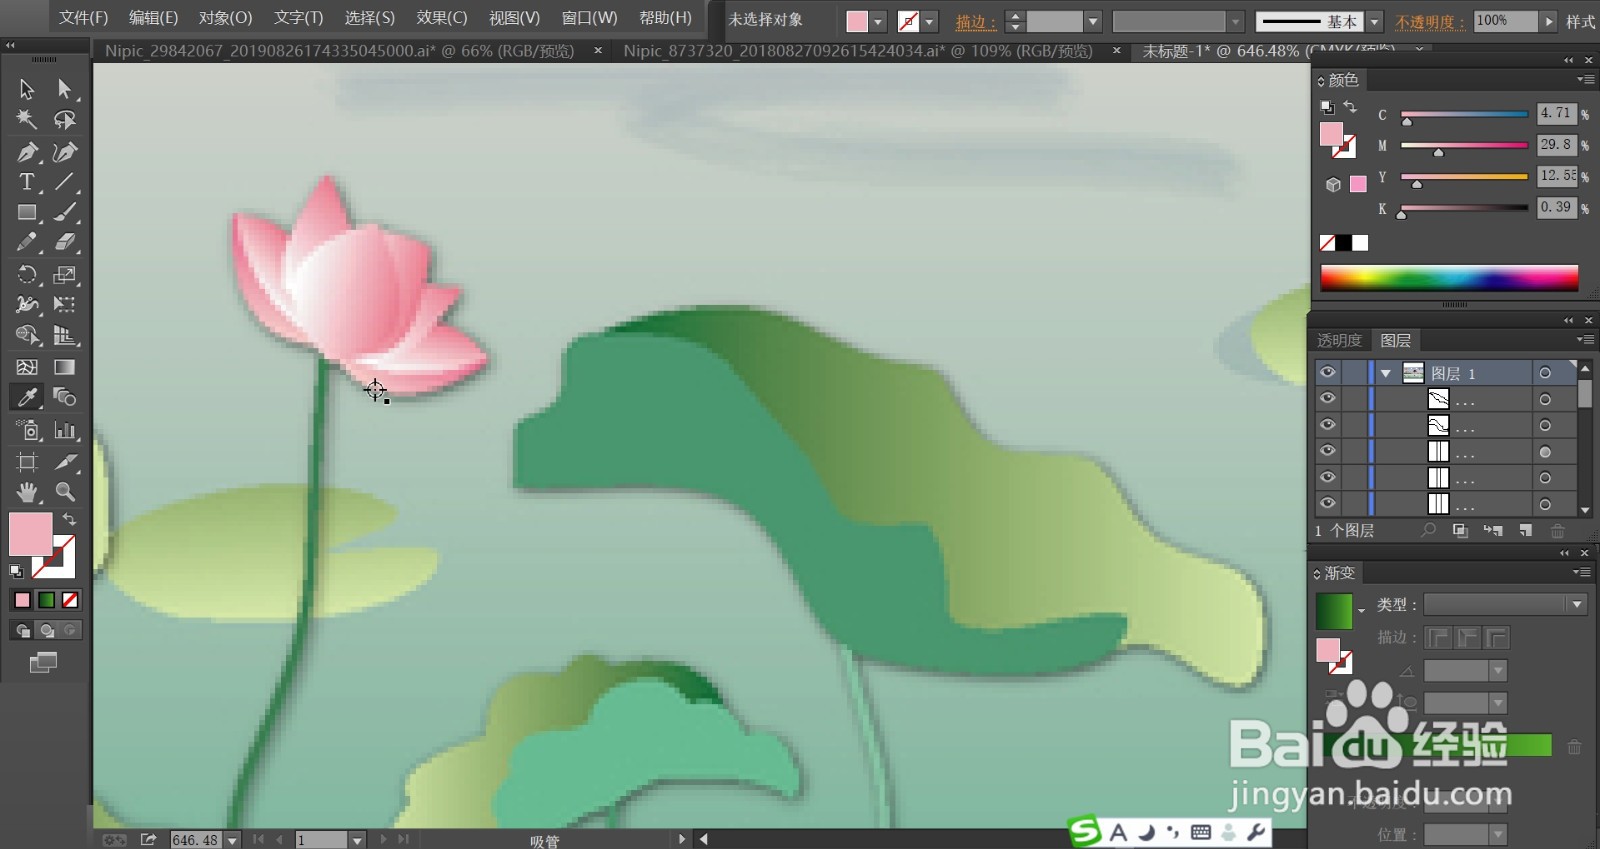The height and width of the screenshot is (849, 1600).
Task: Hide the sublayer directly beneath 图层 1
Action: pyautogui.click(x=1327, y=398)
